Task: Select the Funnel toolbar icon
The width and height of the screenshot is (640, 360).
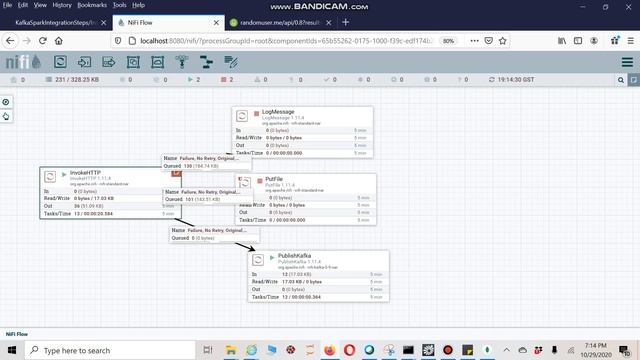Action: point(182,62)
